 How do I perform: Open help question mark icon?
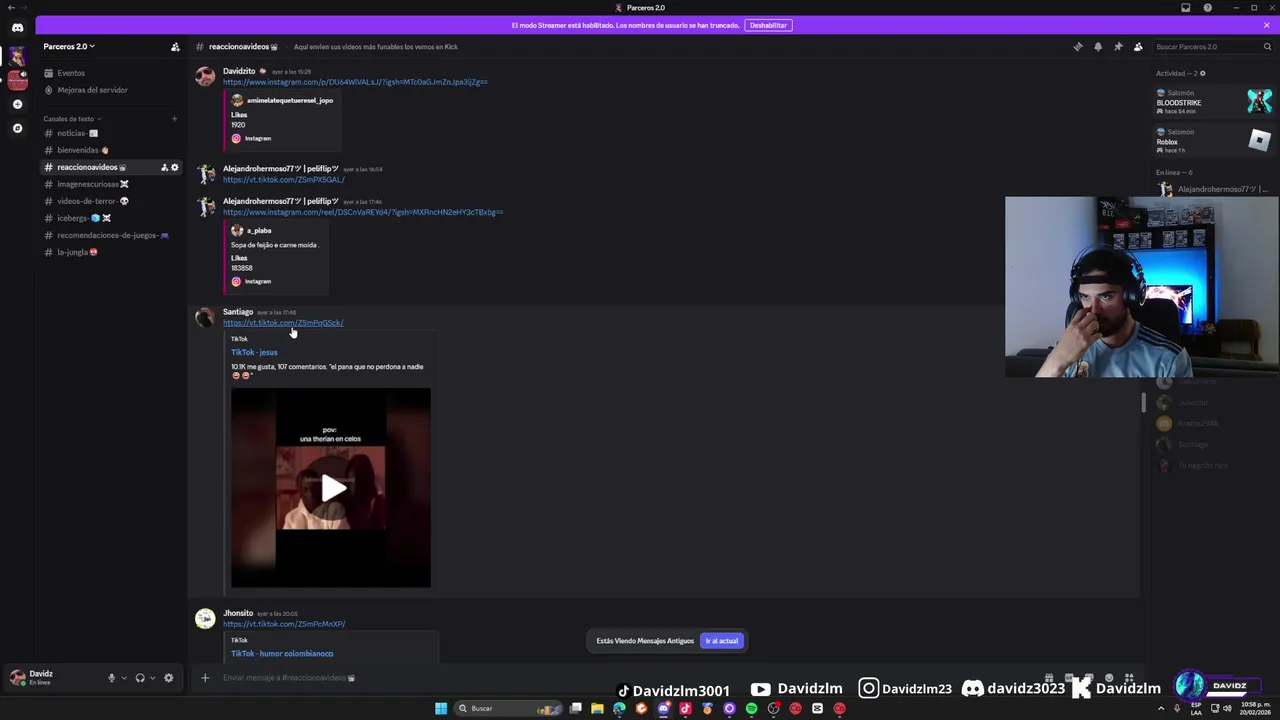[x=1208, y=8]
